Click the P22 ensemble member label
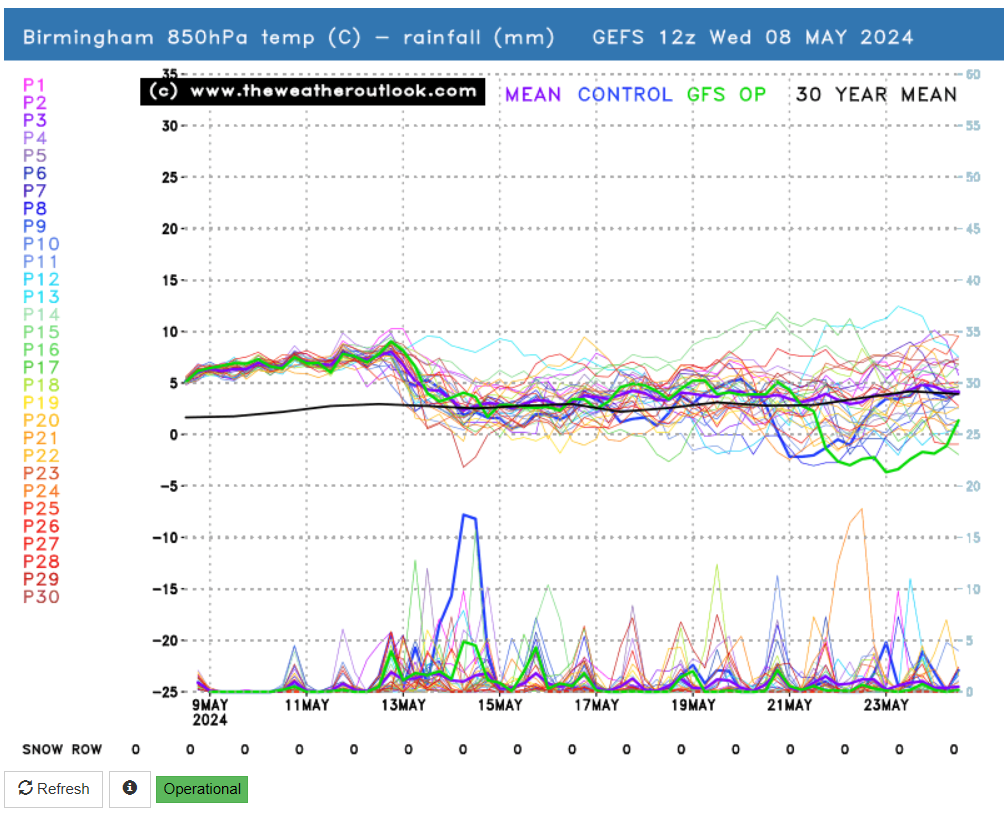1005x813 pixels. tap(41, 455)
